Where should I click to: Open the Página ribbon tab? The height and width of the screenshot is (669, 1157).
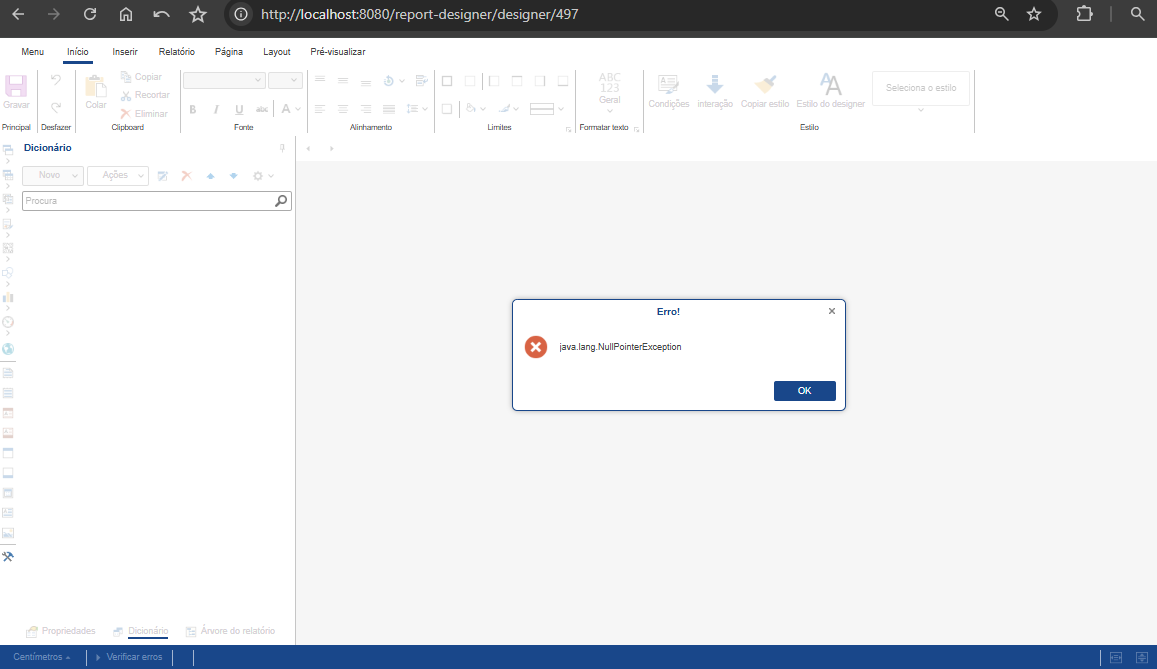[x=229, y=52]
